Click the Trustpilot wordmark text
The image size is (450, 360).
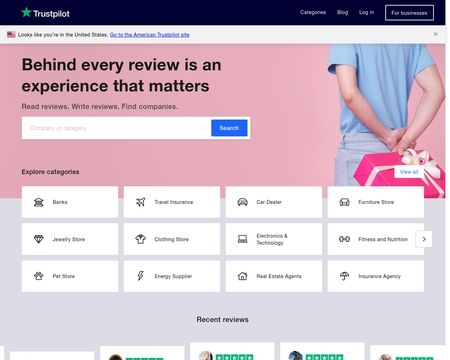click(x=51, y=14)
